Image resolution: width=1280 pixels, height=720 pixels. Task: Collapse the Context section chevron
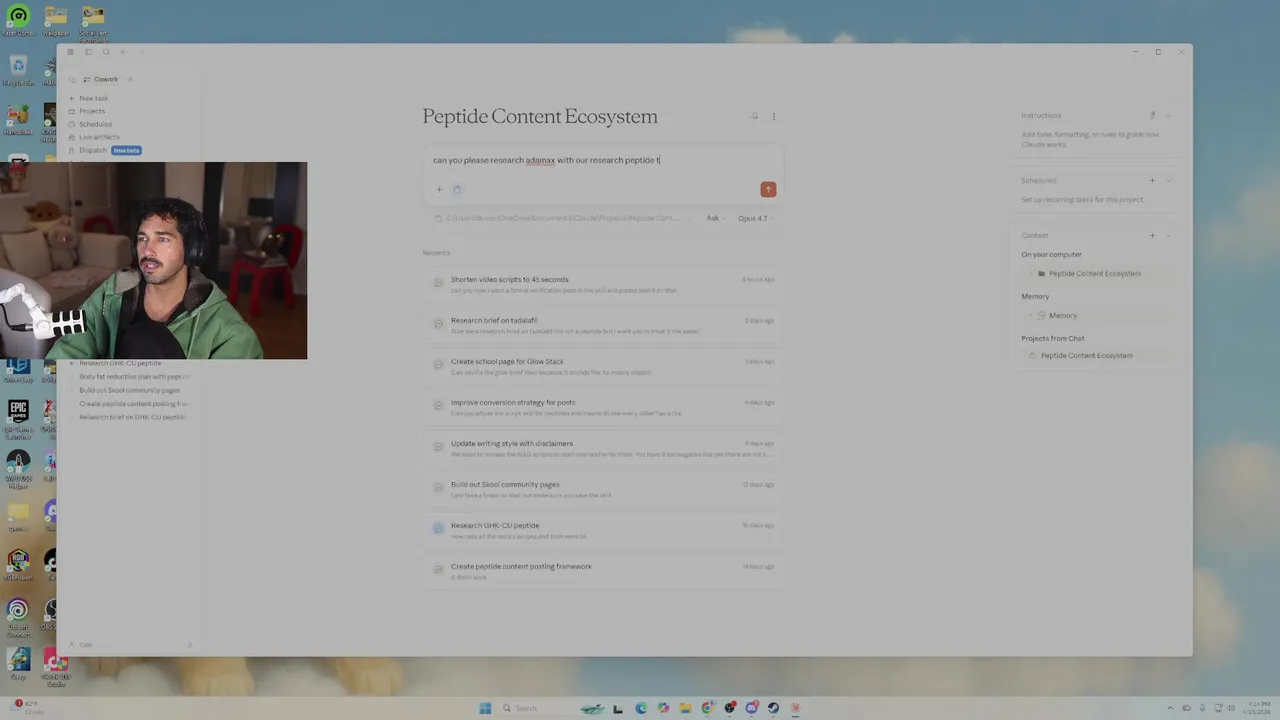pyautogui.click(x=1168, y=235)
